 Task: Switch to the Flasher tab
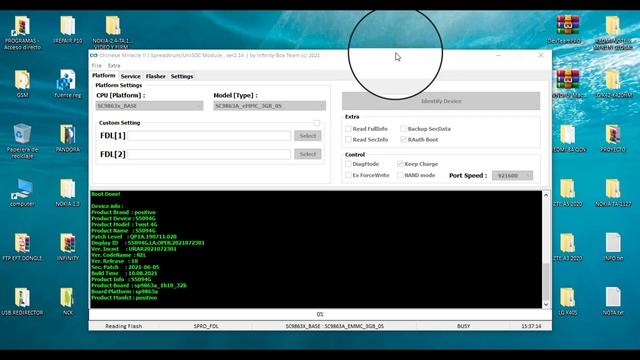click(x=156, y=76)
